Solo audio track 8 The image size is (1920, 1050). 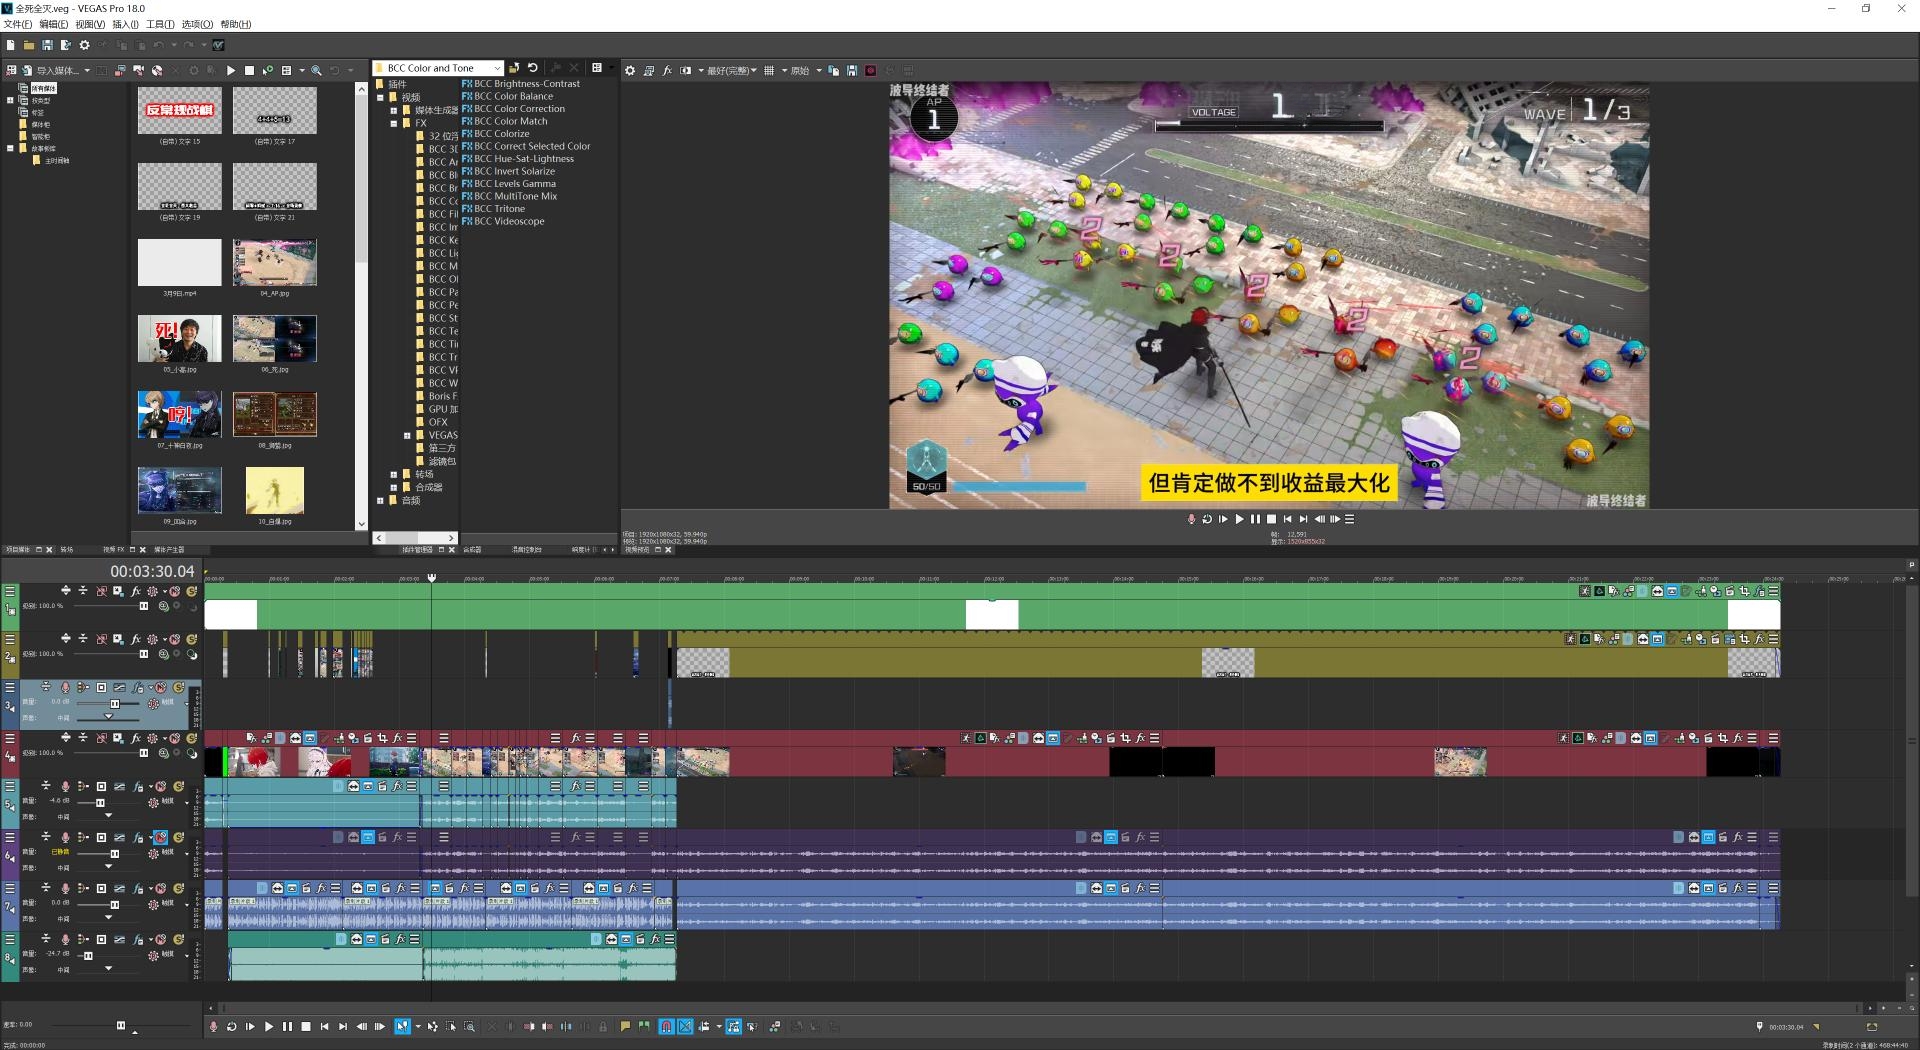pyautogui.click(x=178, y=939)
